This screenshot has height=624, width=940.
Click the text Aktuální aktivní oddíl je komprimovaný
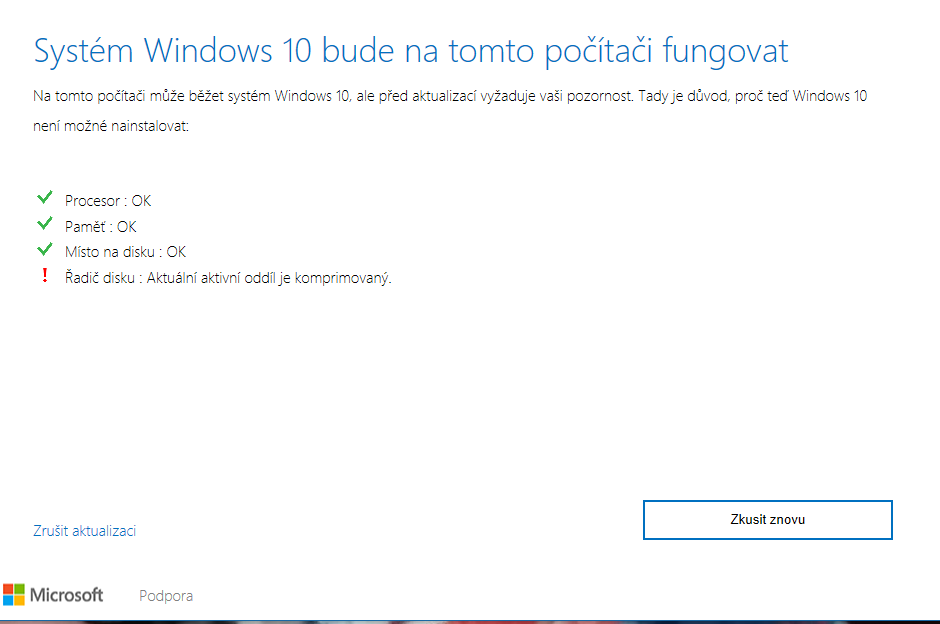tap(269, 278)
